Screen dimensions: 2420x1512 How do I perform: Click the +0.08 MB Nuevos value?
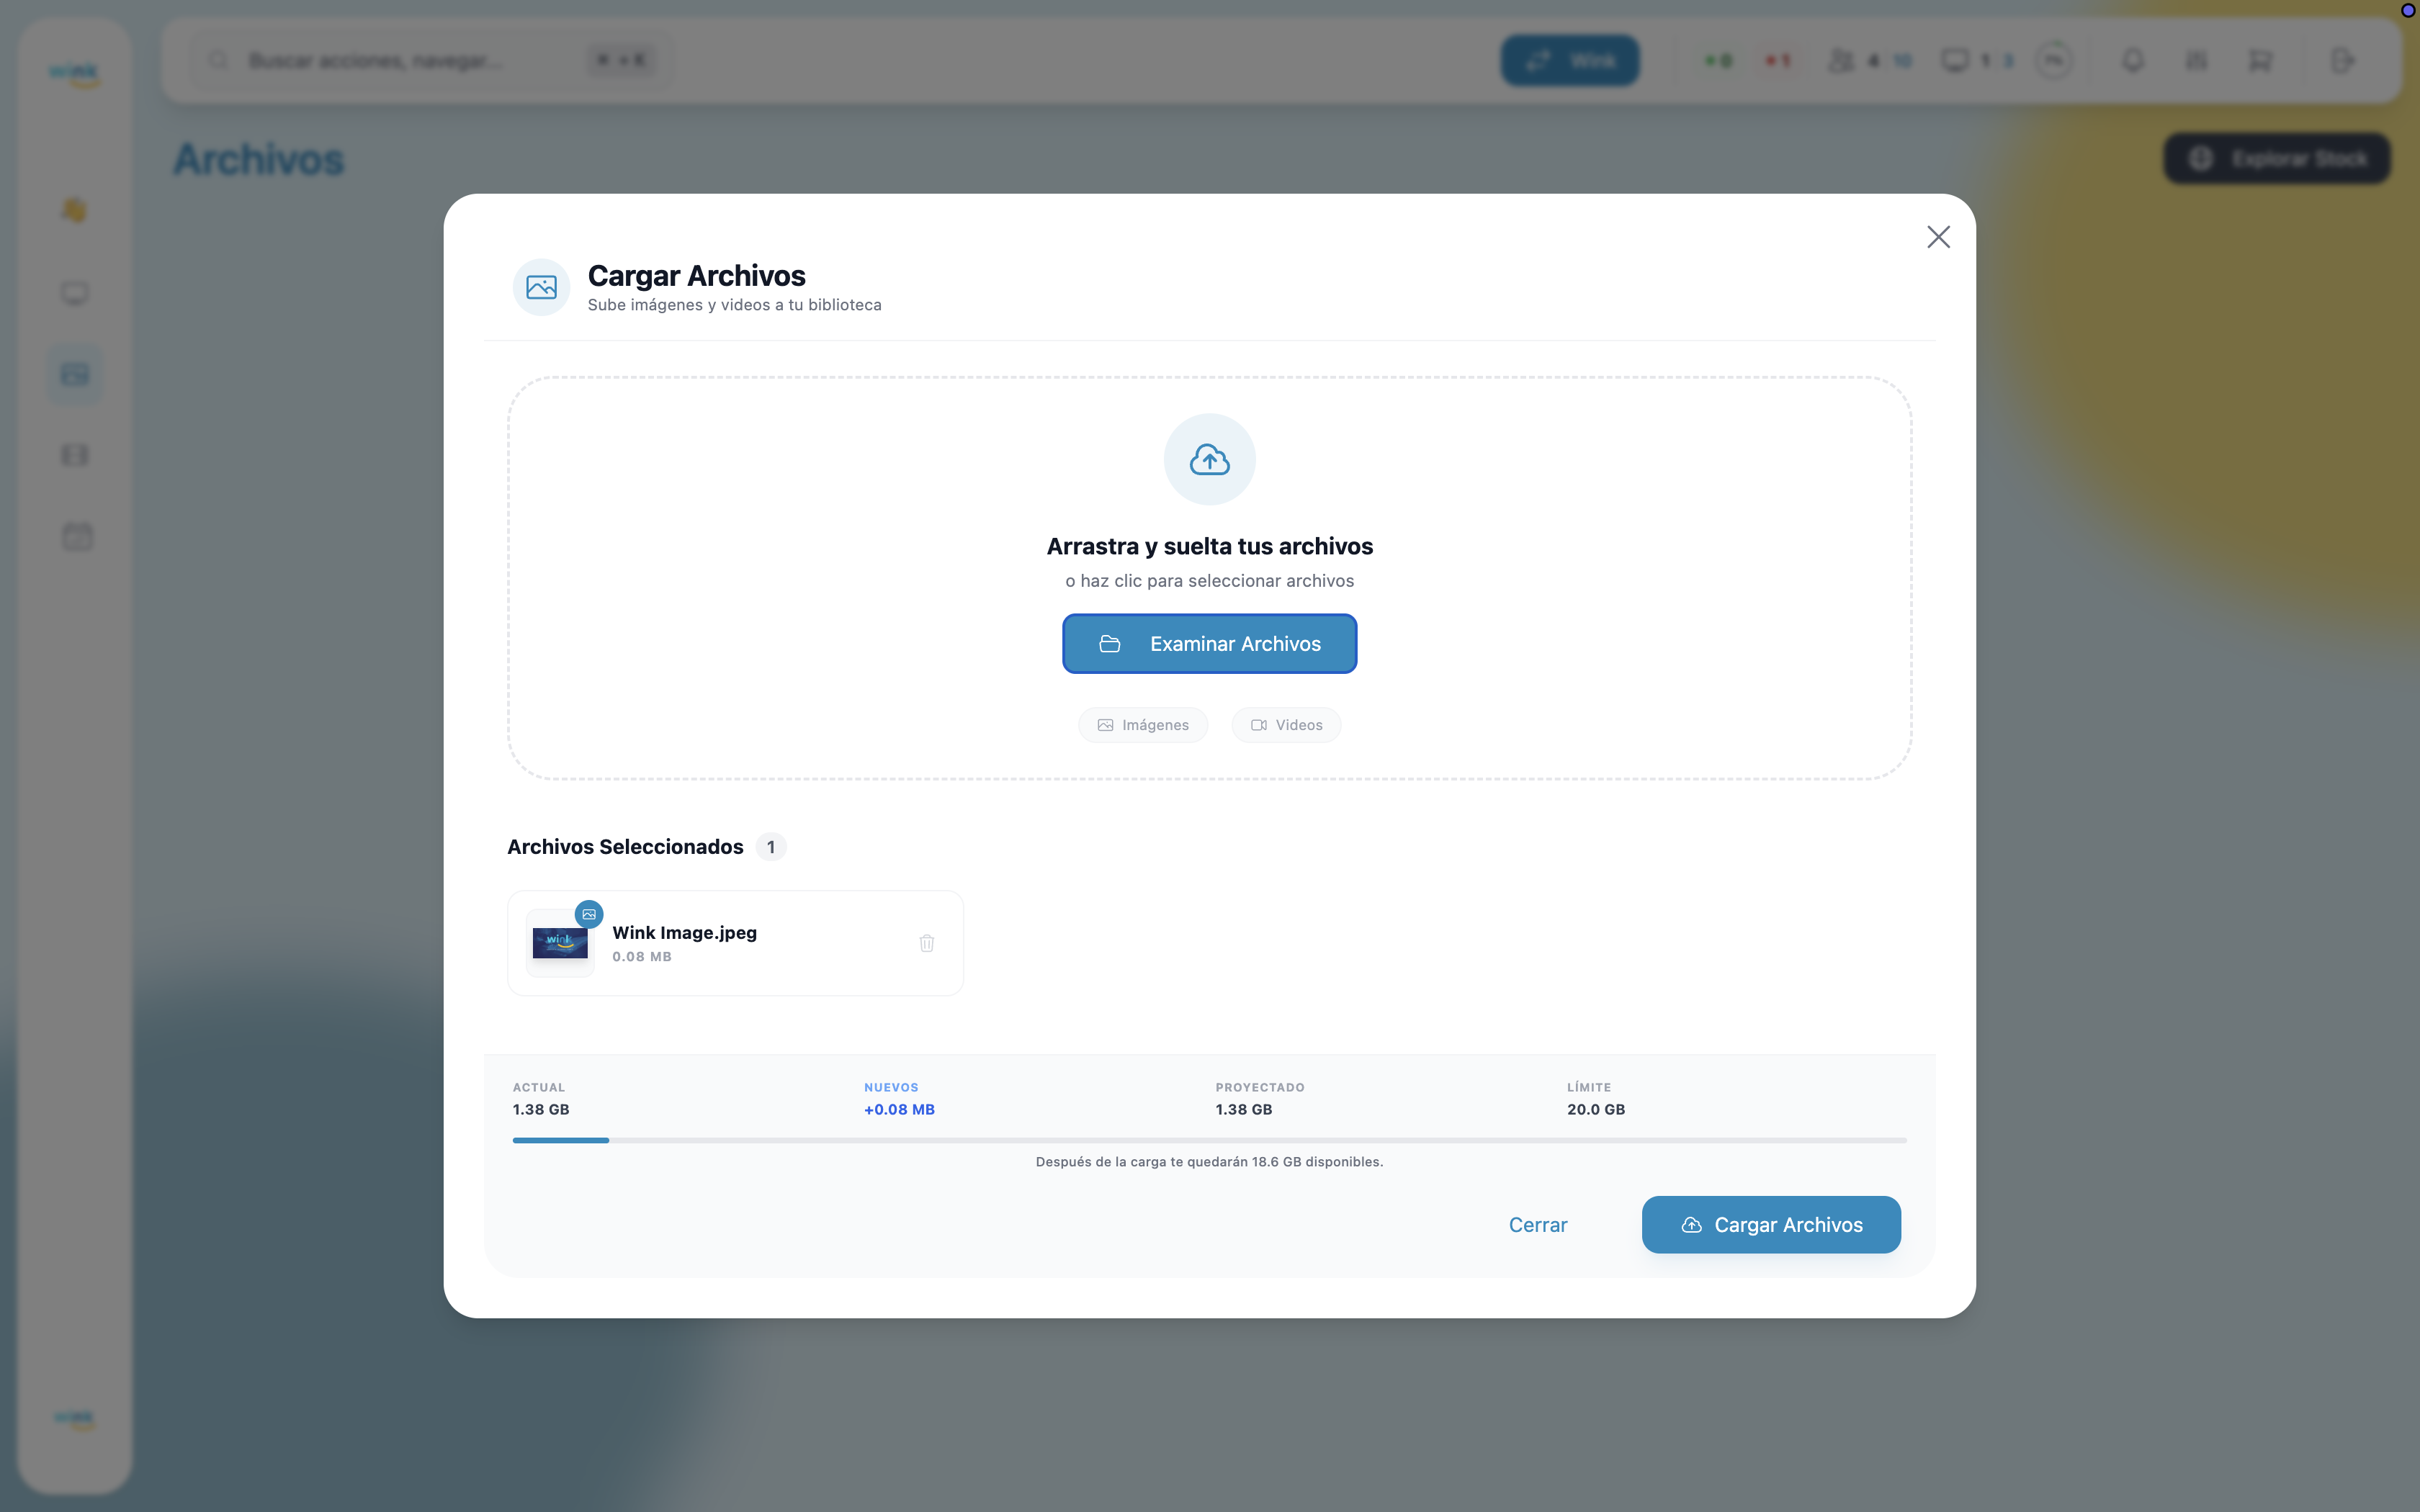coord(899,1109)
